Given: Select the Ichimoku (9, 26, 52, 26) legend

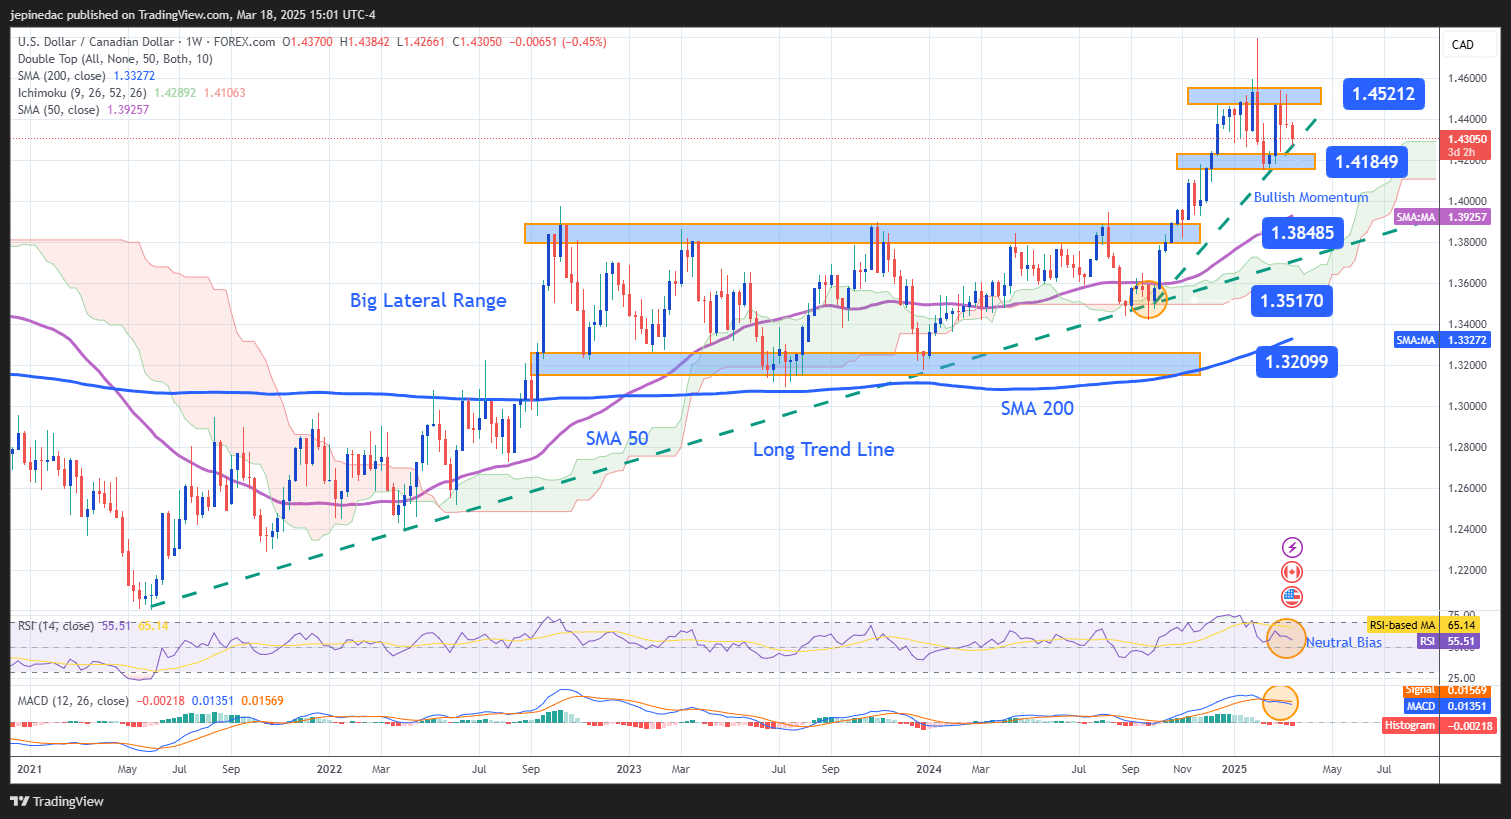Looking at the screenshot, I should click(131, 93).
